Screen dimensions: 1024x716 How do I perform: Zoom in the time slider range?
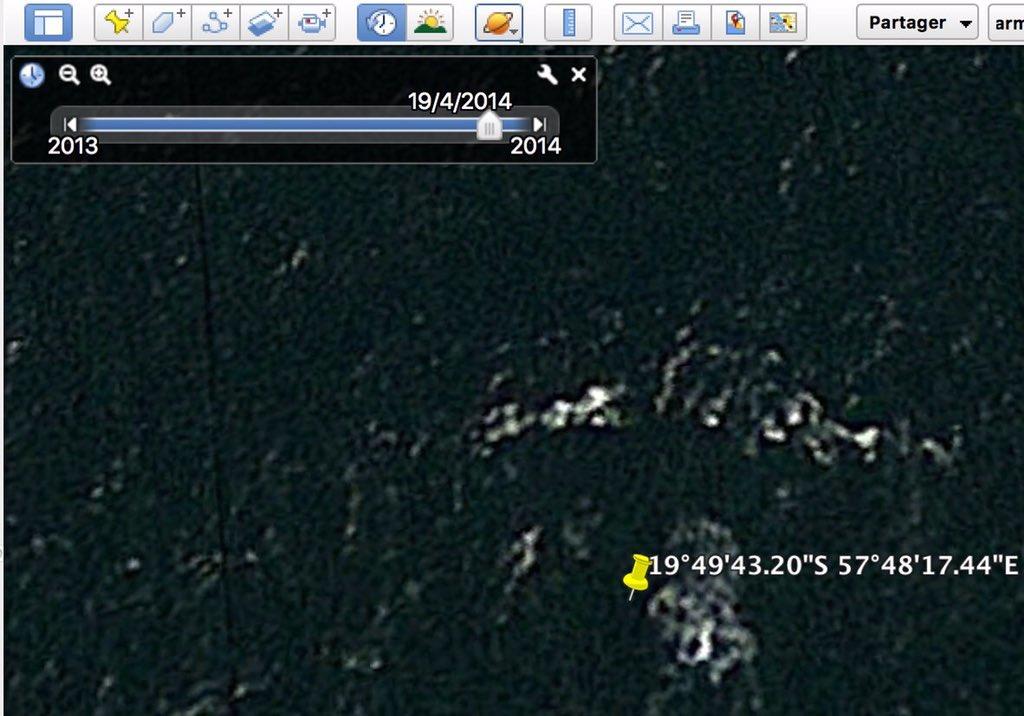tap(101, 75)
